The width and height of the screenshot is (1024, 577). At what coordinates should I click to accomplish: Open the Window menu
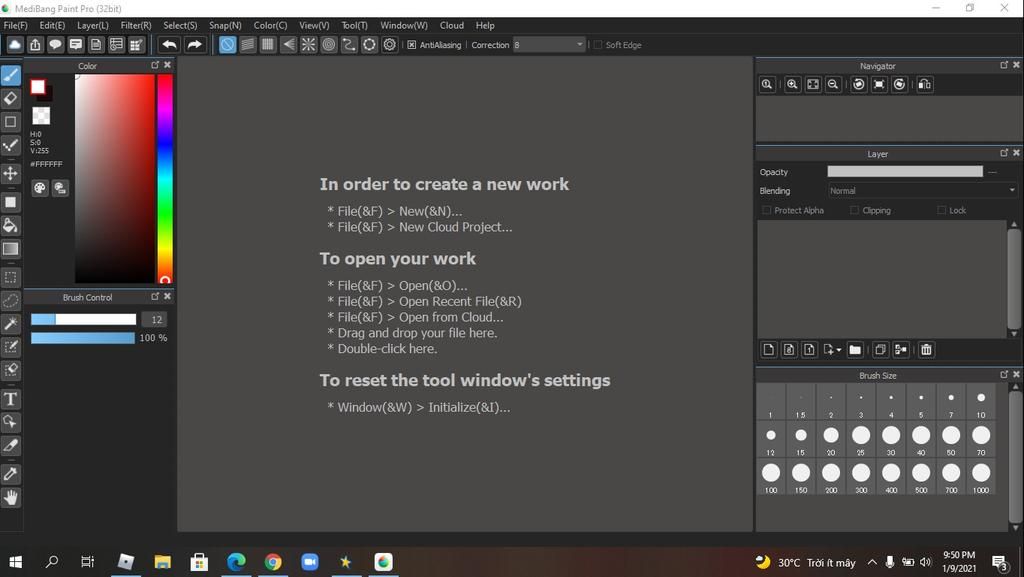404,25
